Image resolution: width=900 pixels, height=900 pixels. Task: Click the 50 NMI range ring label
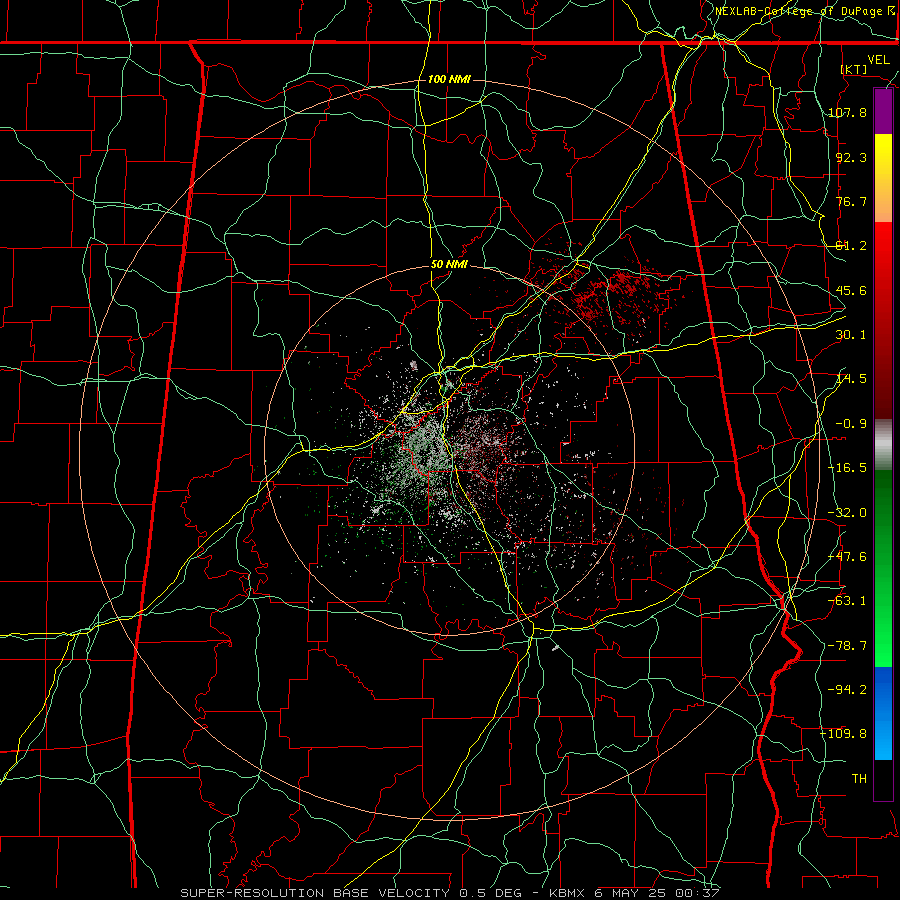coord(449,265)
